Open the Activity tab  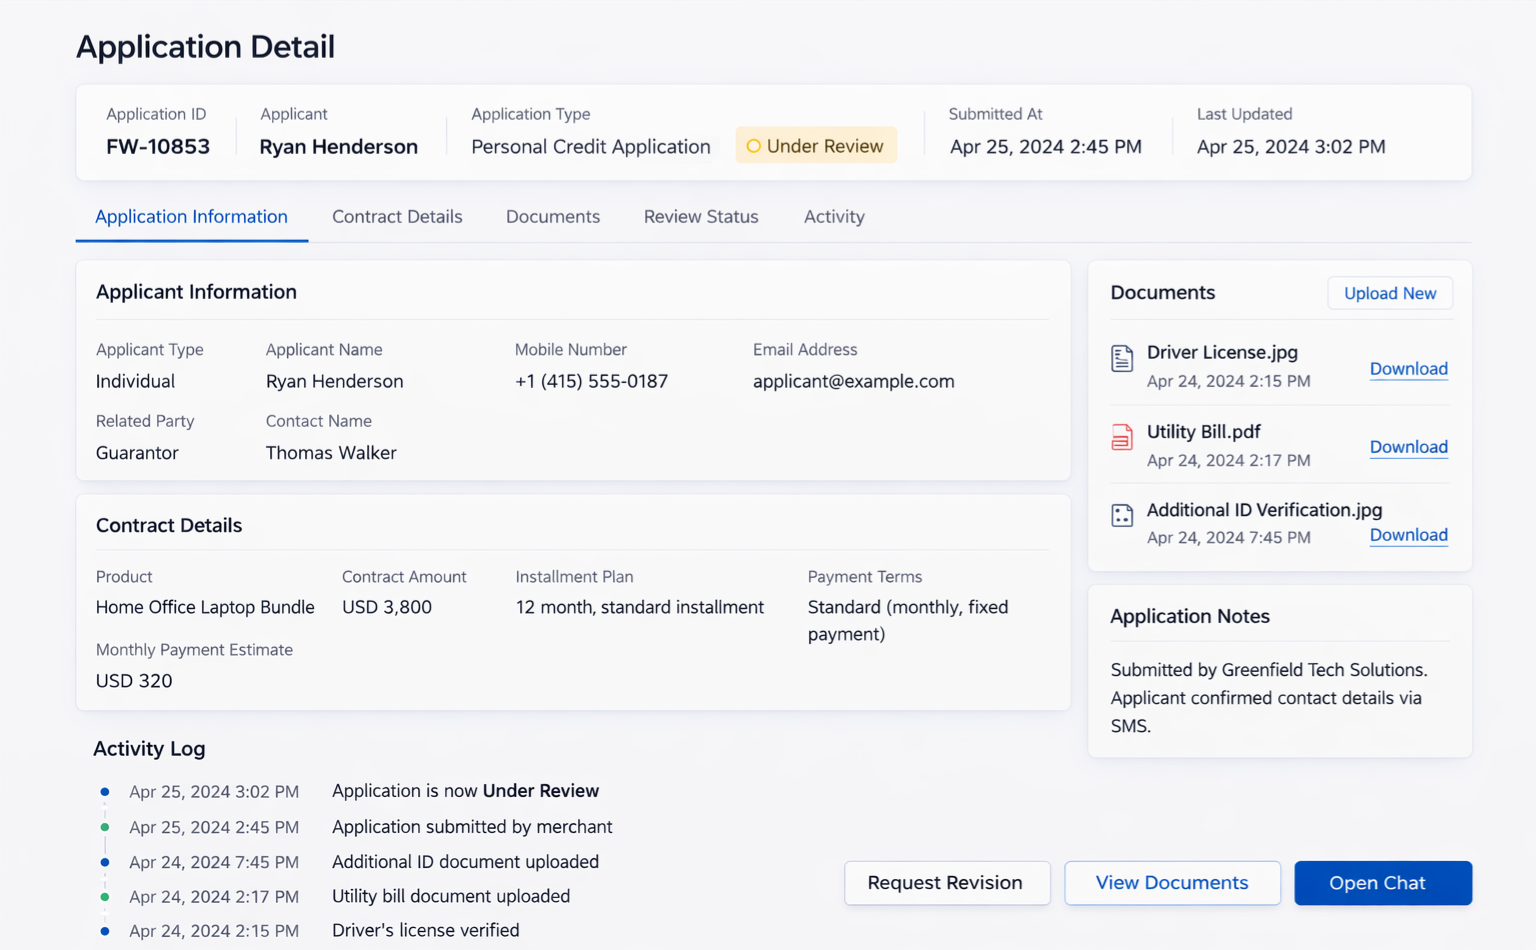(x=833, y=216)
